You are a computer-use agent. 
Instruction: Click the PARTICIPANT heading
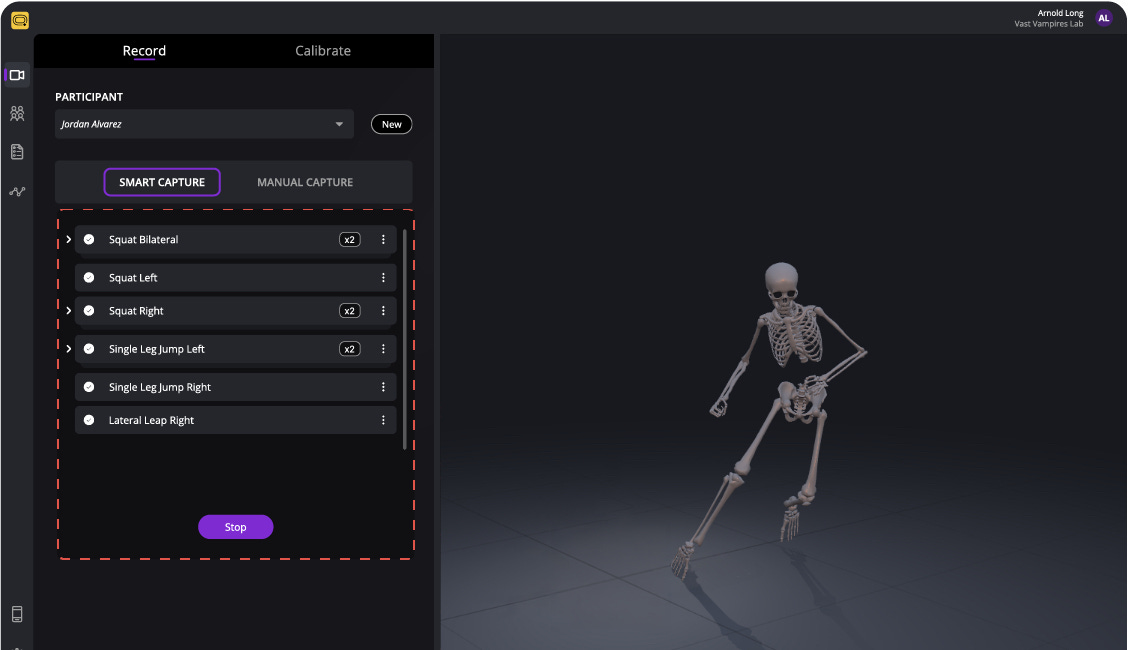[89, 97]
